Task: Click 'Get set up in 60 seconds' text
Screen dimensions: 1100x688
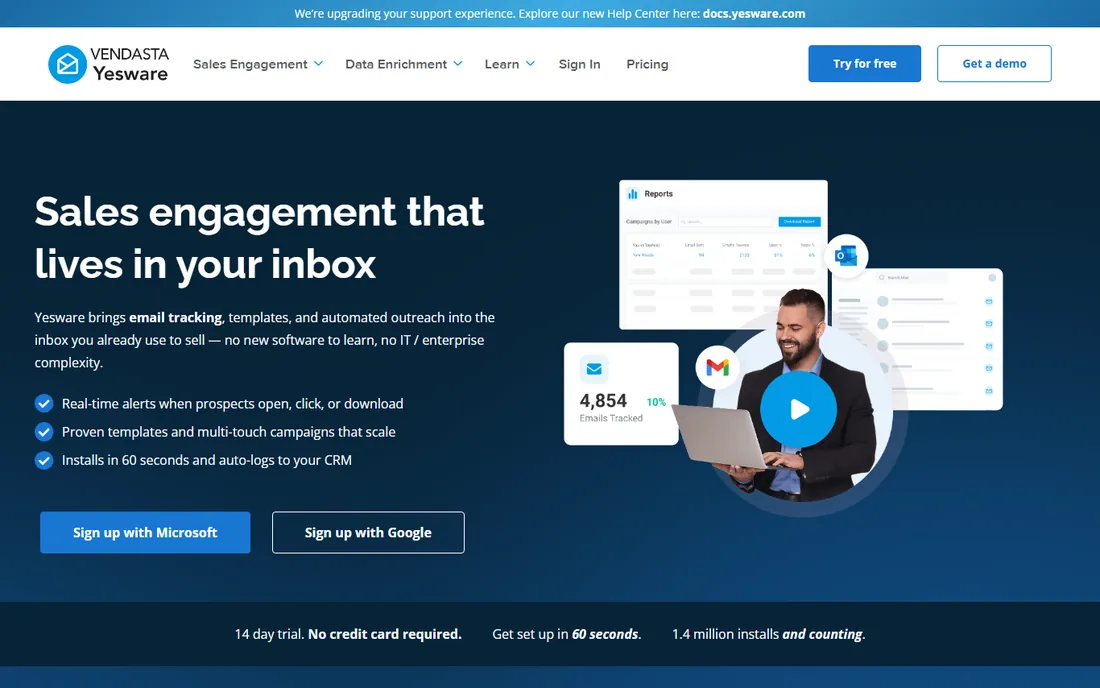Action: tap(567, 634)
